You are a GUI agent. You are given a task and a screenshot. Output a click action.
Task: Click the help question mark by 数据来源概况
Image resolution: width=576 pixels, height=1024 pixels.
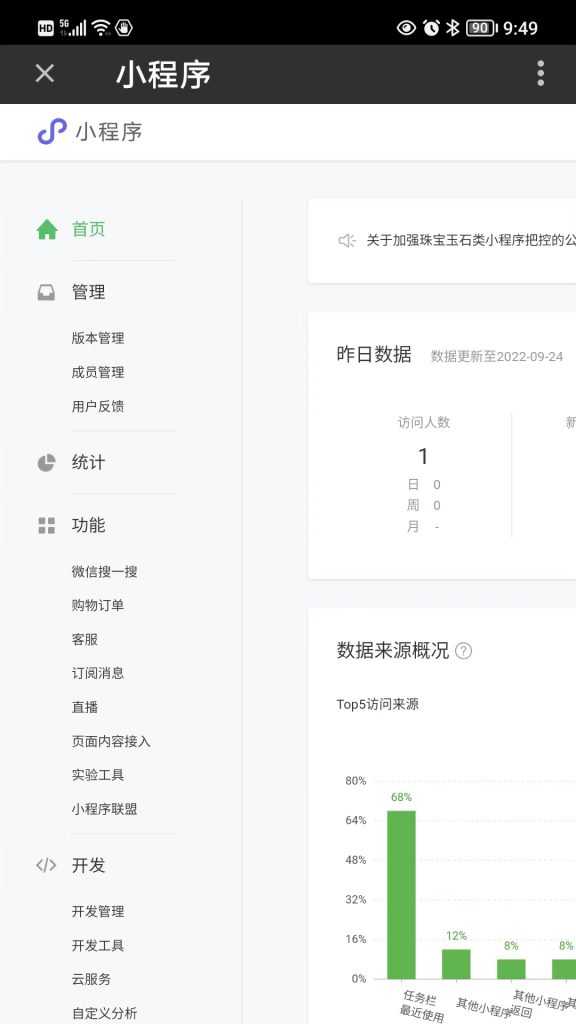pos(463,651)
